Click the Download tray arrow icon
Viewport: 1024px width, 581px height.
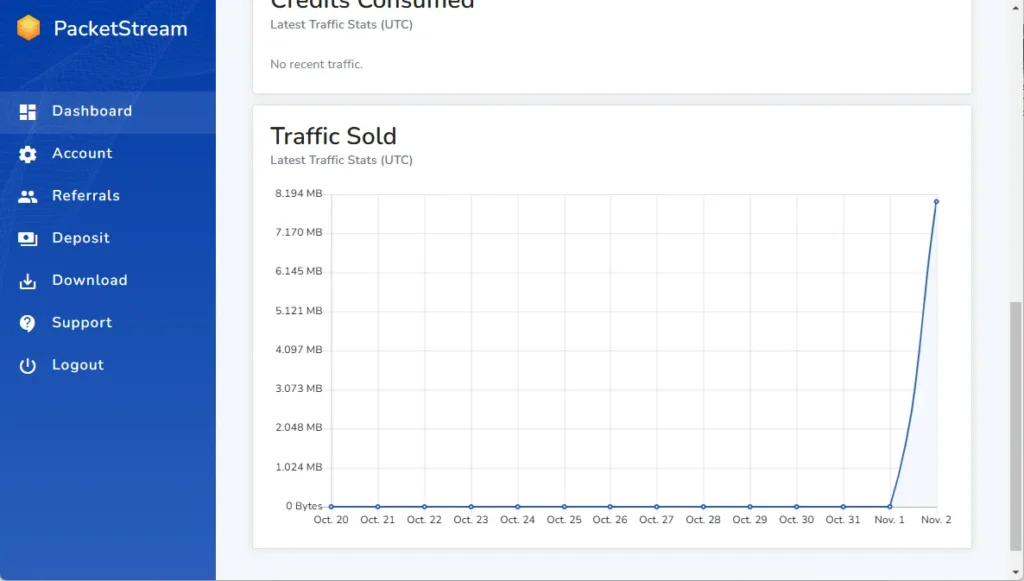[27, 281]
